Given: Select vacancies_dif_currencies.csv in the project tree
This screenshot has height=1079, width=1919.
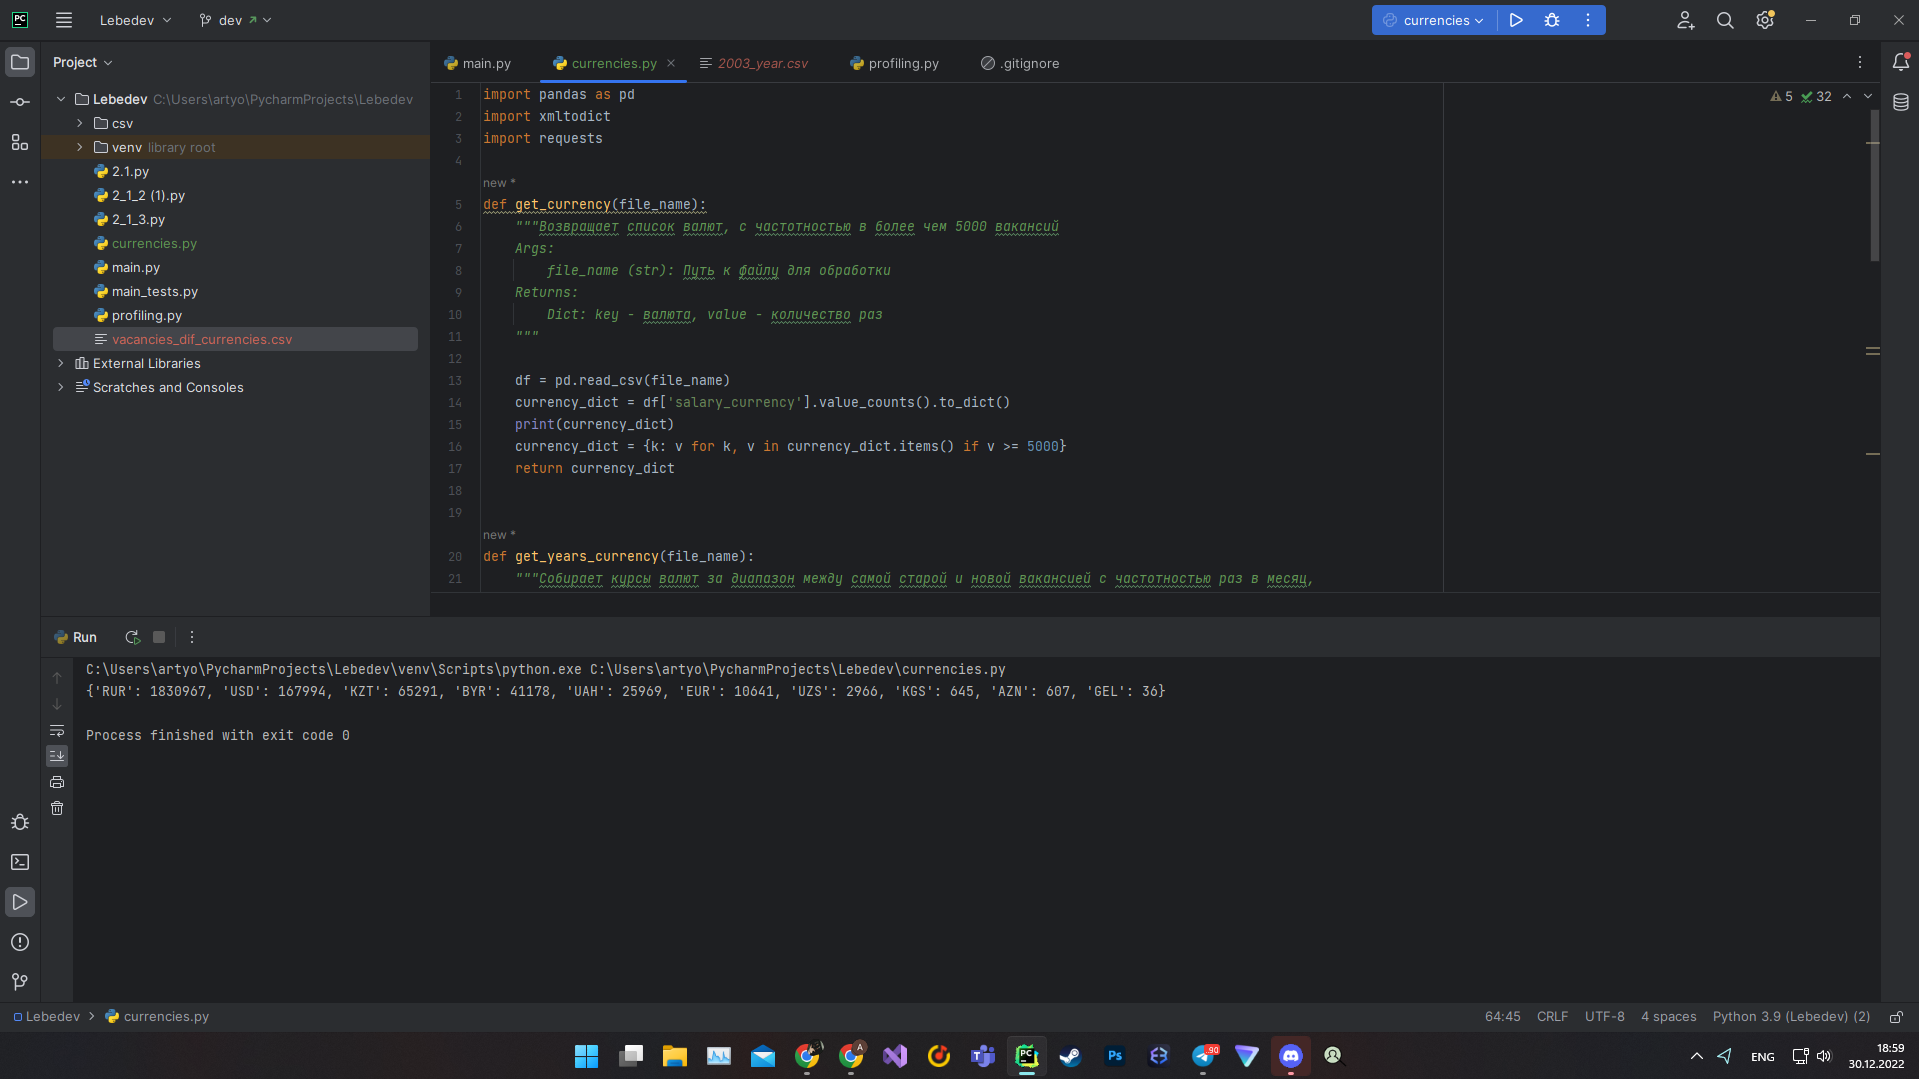Looking at the screenshot, I should tap(202, 339).
